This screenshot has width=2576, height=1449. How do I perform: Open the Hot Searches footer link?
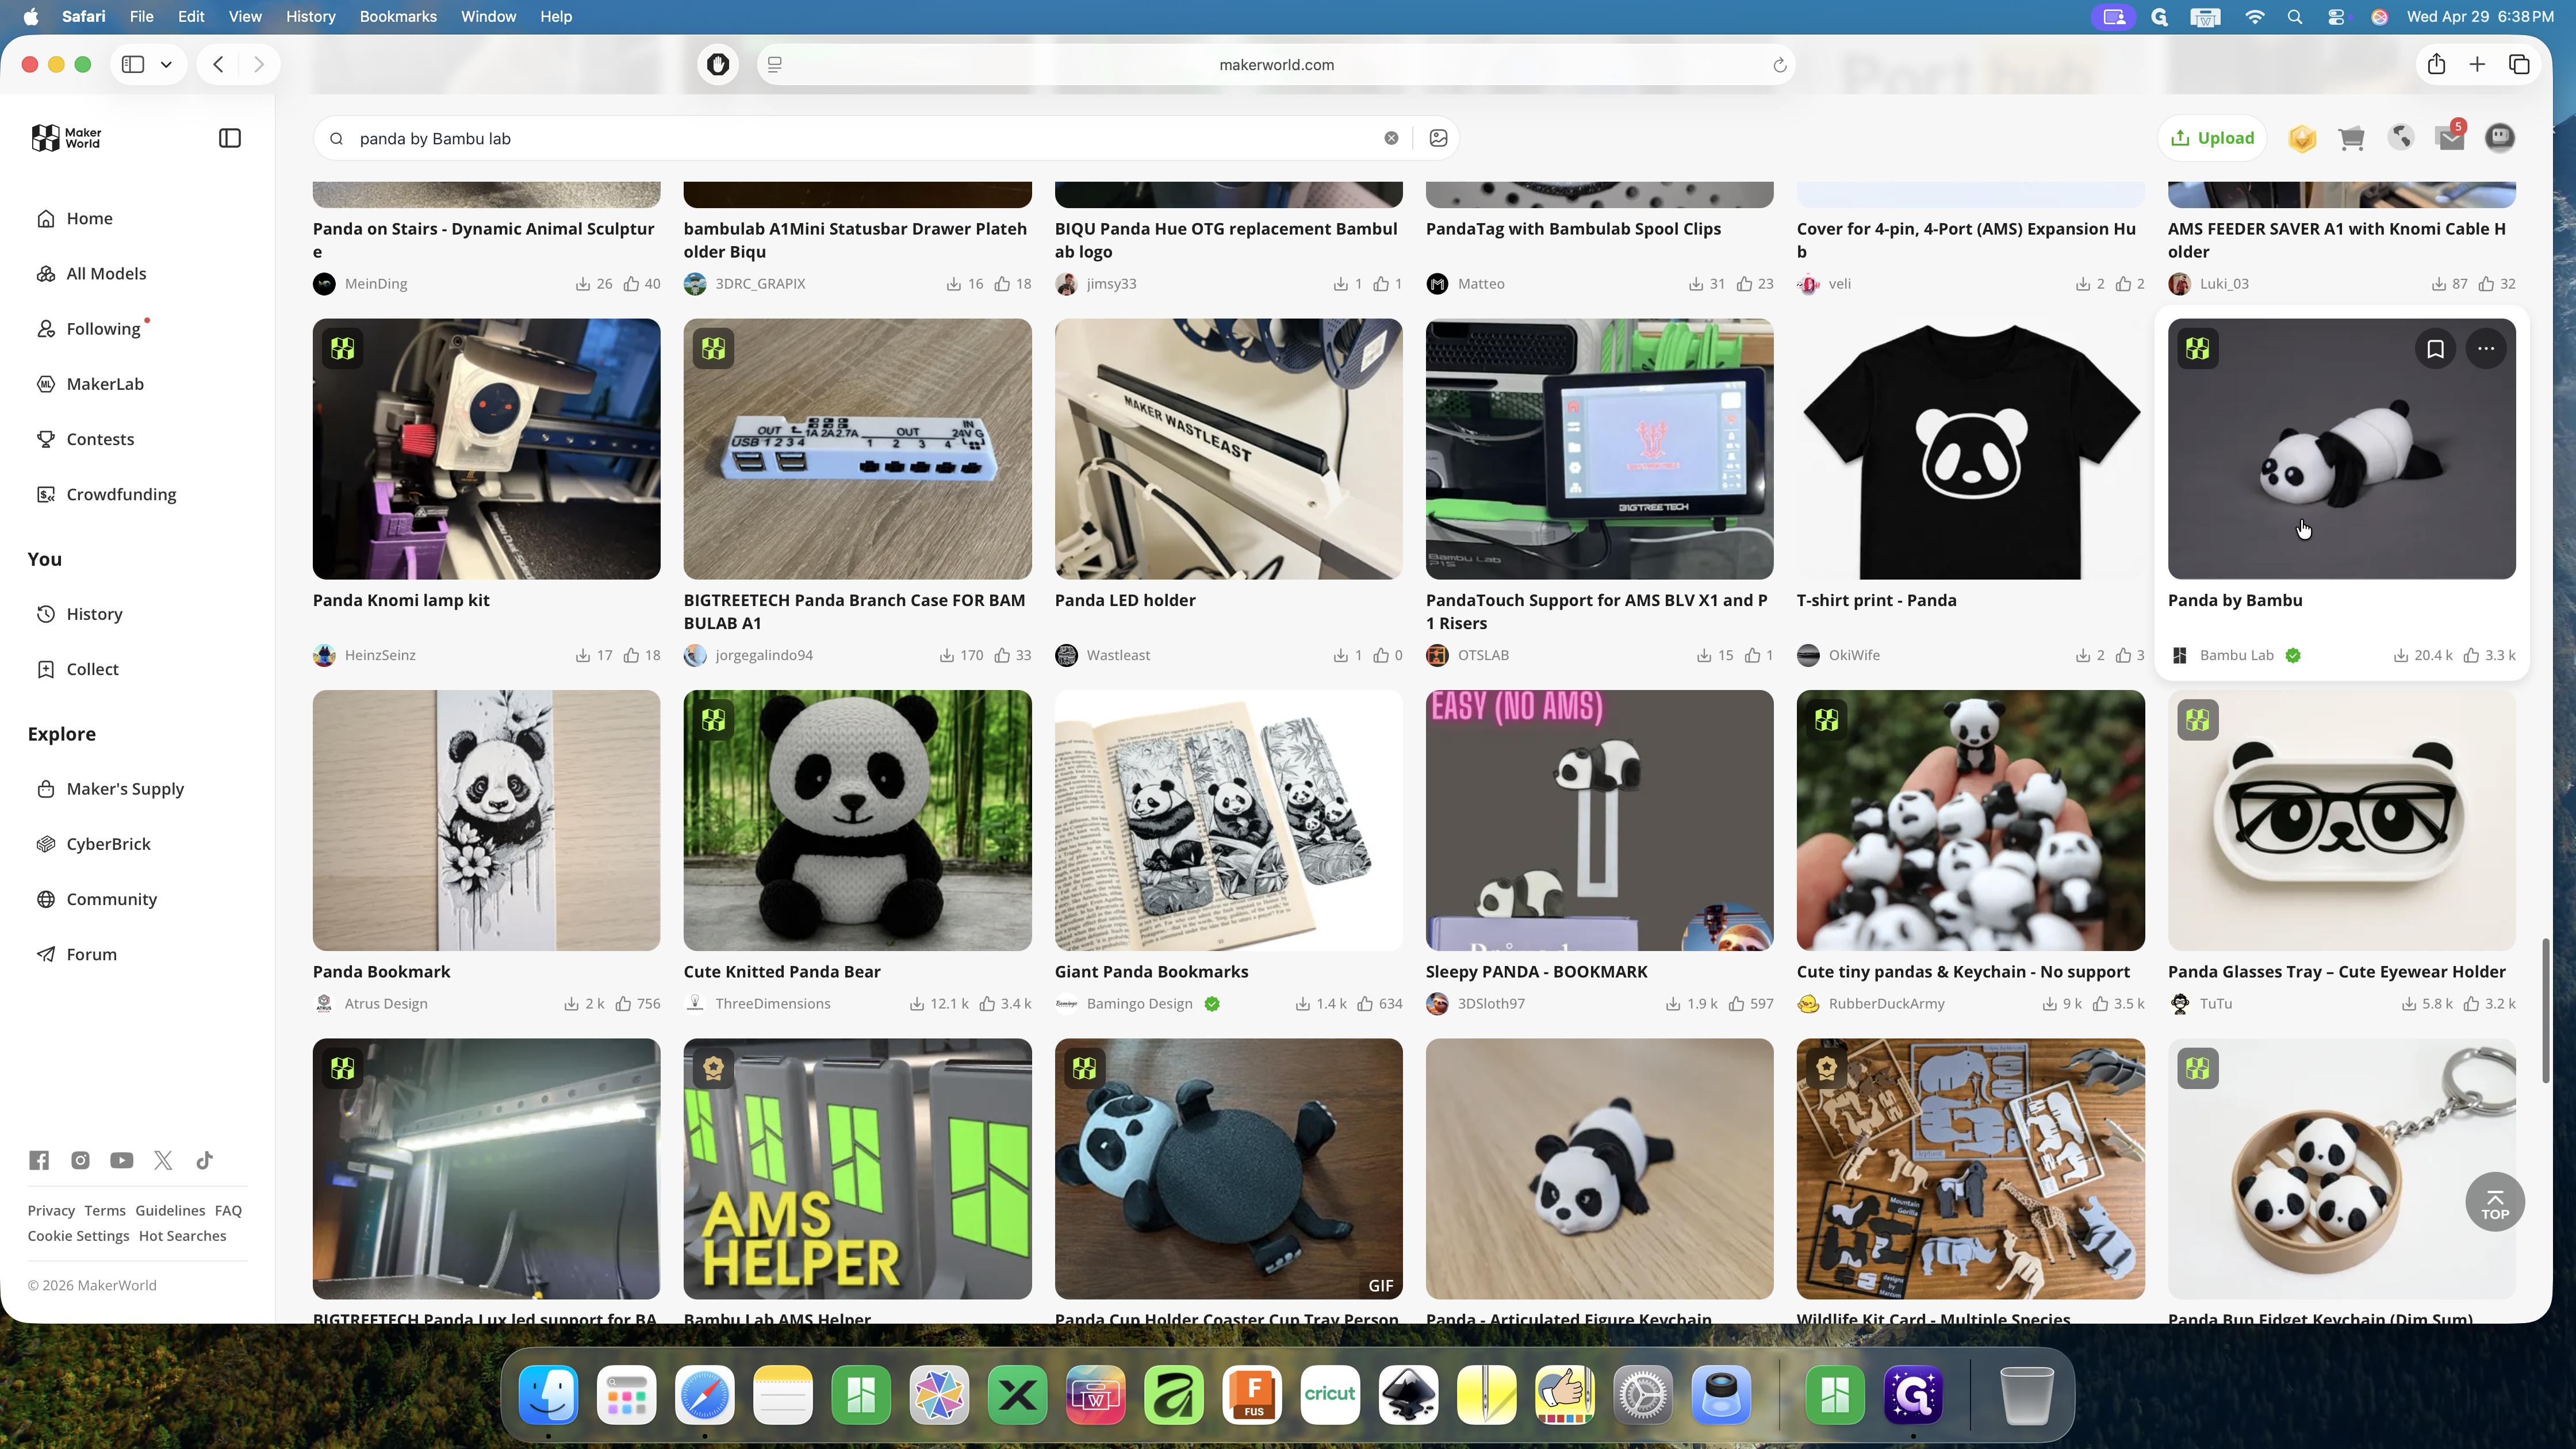pos(183,1235)
